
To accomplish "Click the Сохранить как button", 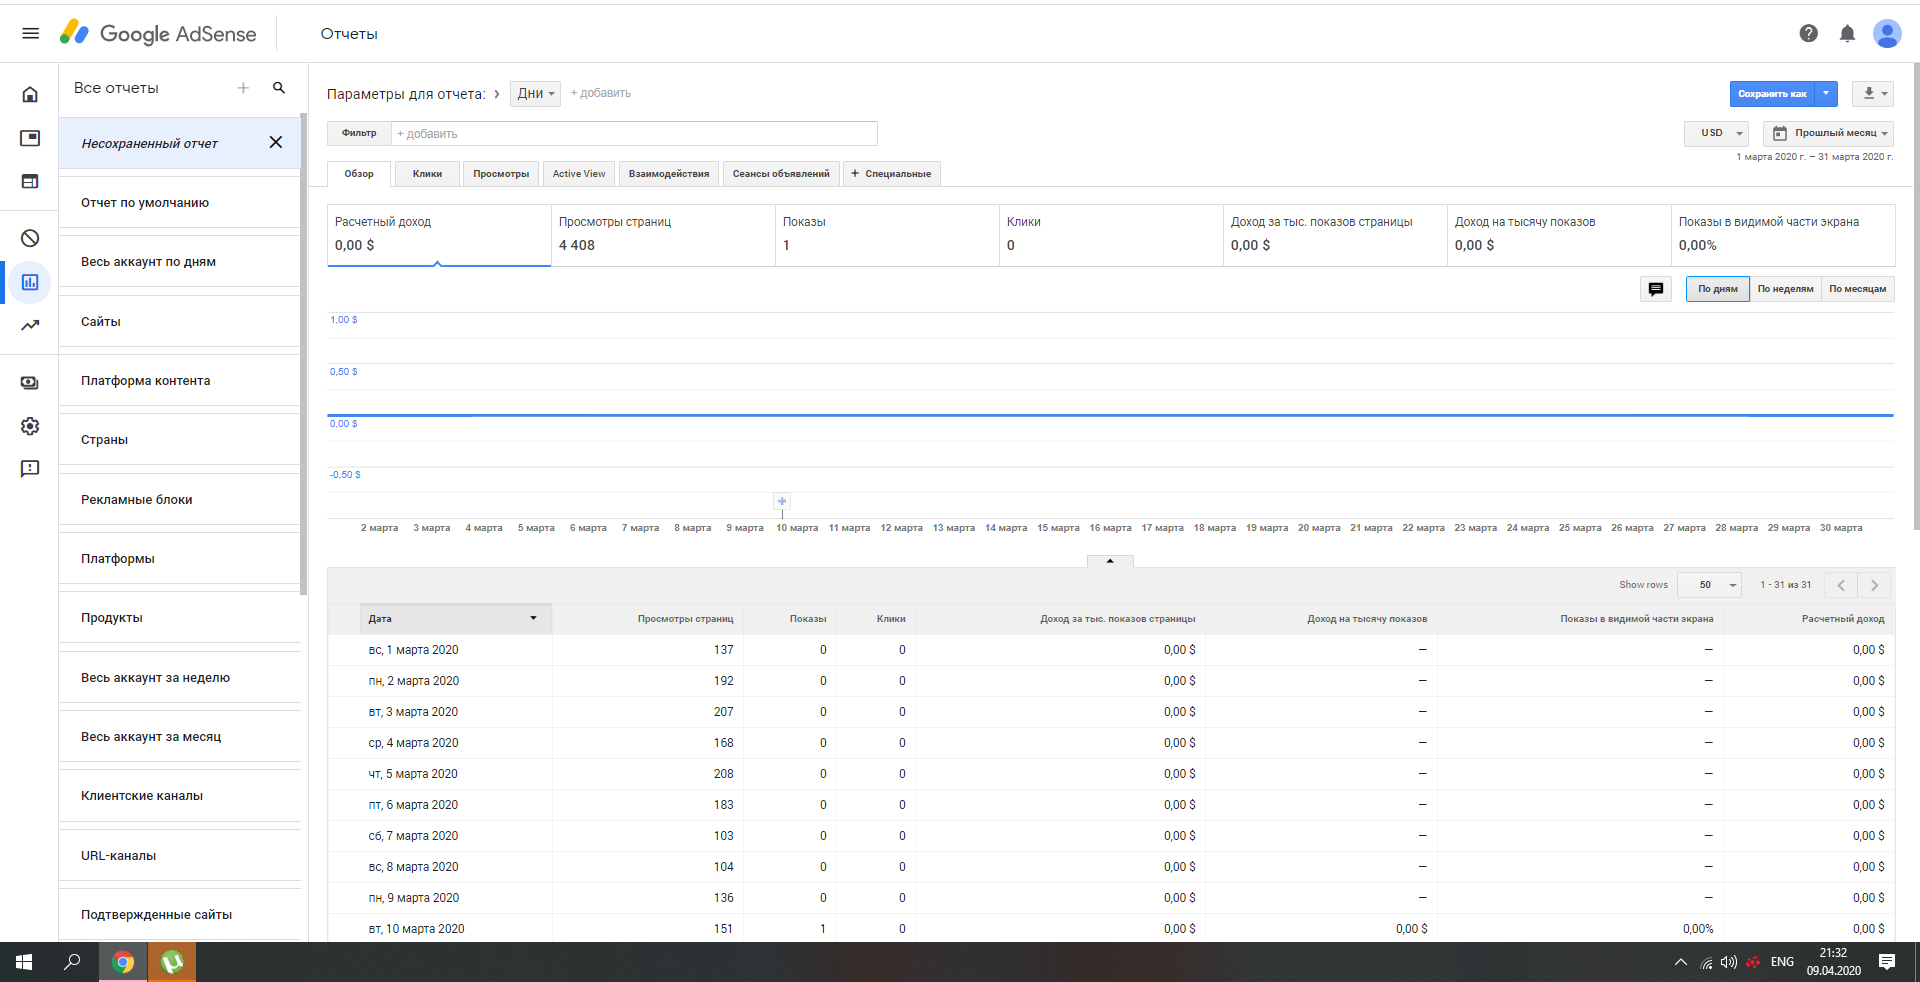I will [1772, 94].
